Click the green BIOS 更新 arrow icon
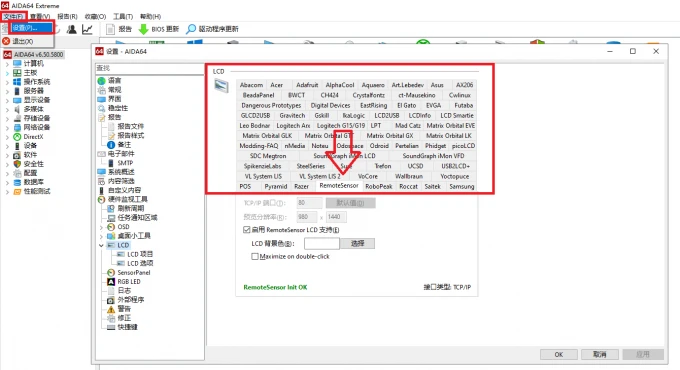 [143, 29]
